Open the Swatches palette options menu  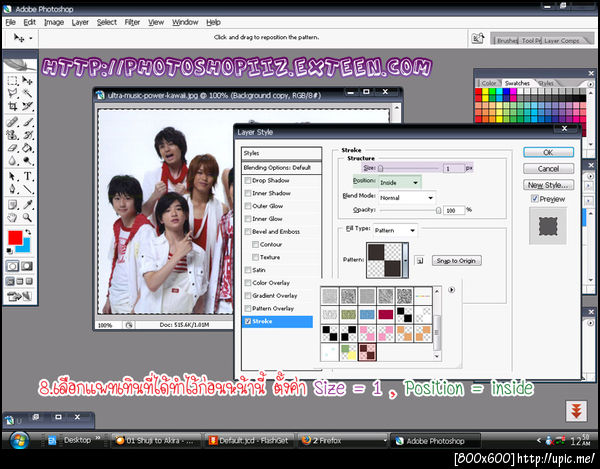[590, 83]
